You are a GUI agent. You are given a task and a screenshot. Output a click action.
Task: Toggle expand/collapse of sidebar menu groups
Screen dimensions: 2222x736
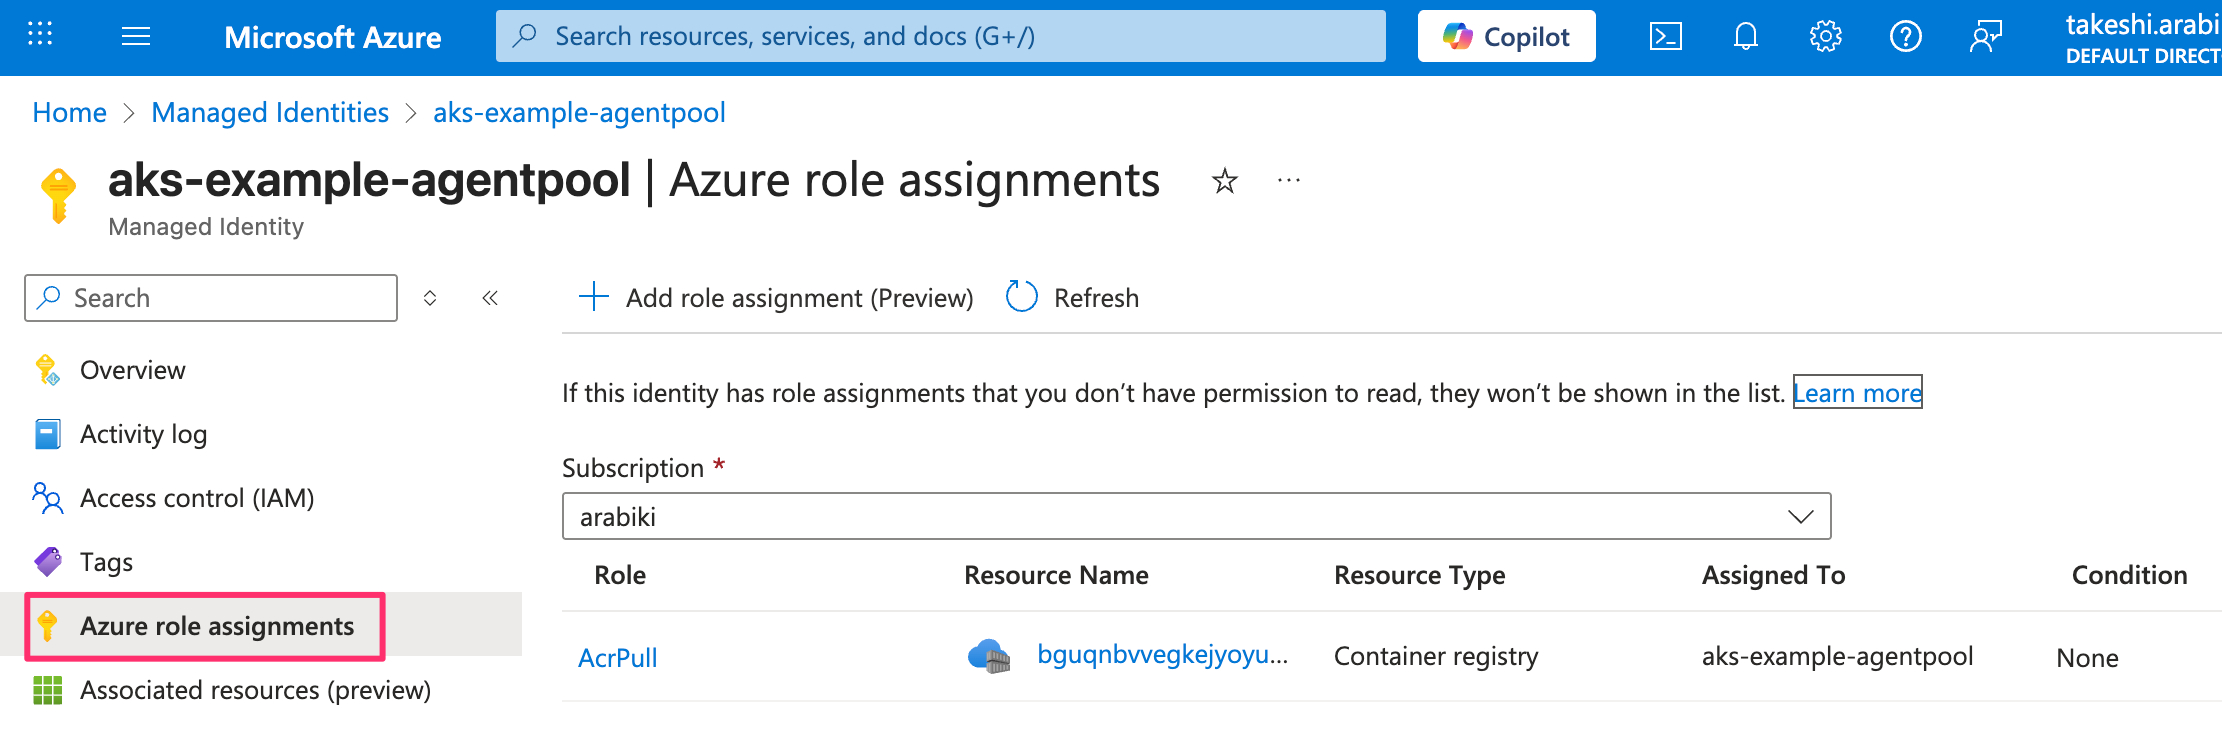coord(430,298)
